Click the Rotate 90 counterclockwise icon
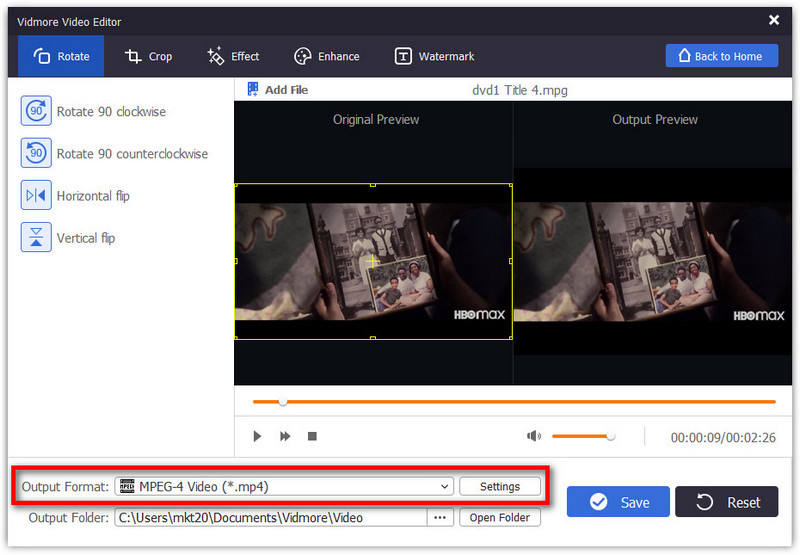This screenshot has height=555, width=800. 36,153
